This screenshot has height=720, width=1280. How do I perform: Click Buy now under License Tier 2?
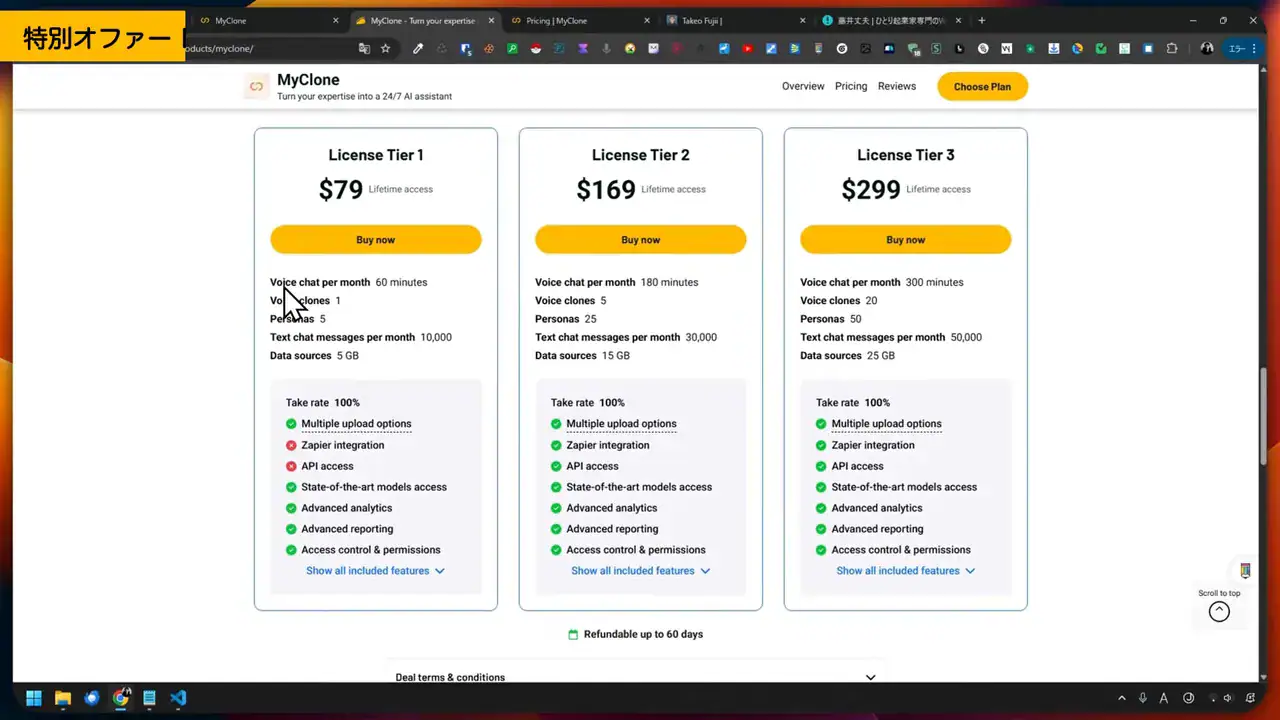[640, 239]
